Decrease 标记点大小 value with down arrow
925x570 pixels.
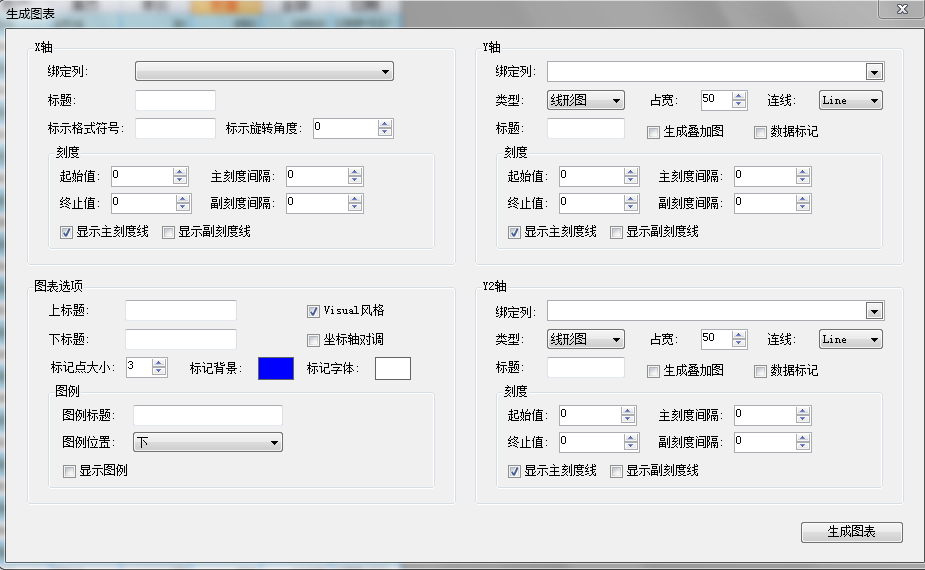click(x=159, y=371)
